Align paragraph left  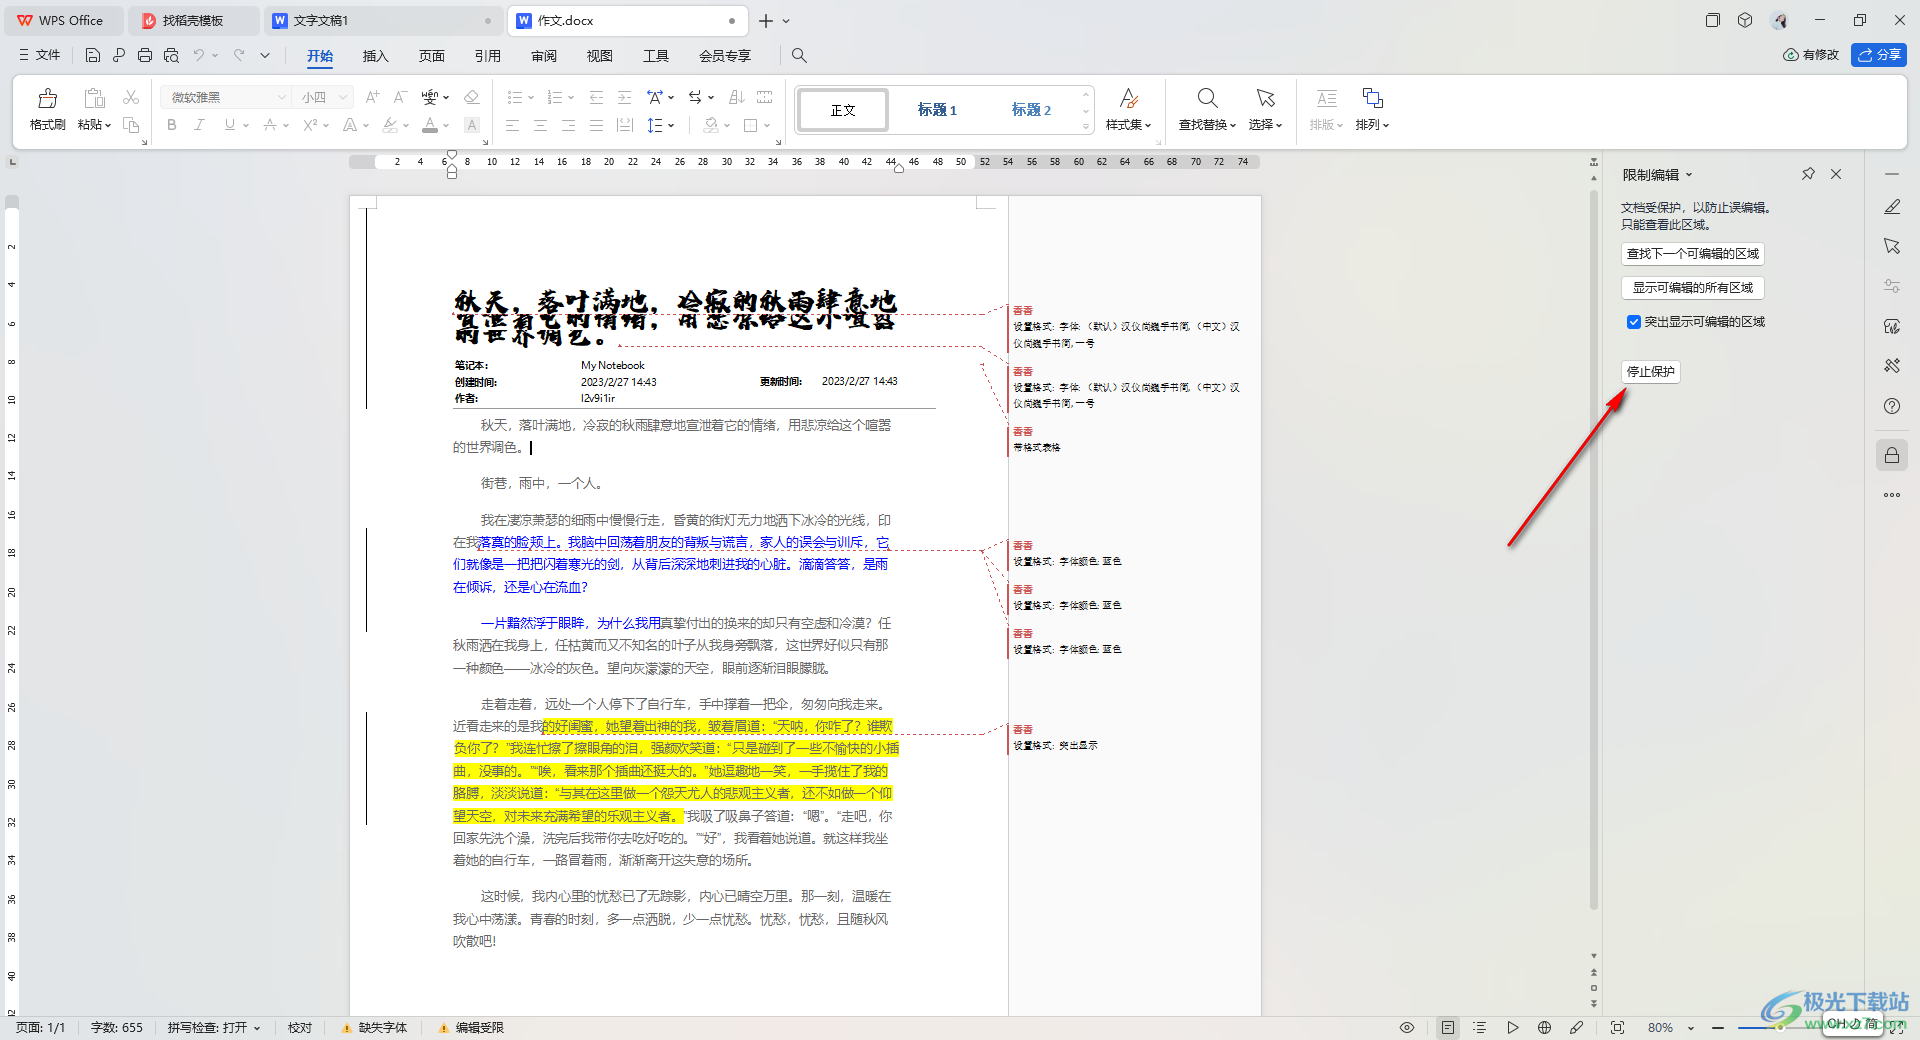(512, 125)
